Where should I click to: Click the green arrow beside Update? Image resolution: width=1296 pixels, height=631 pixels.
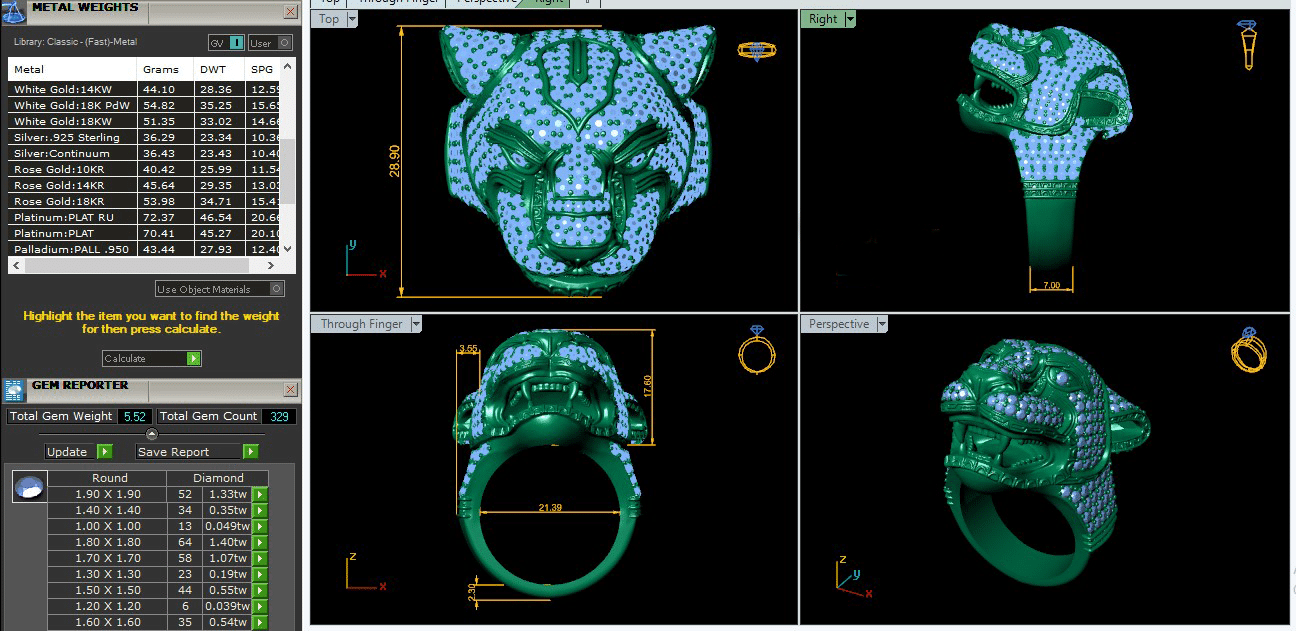pos(105,452)
